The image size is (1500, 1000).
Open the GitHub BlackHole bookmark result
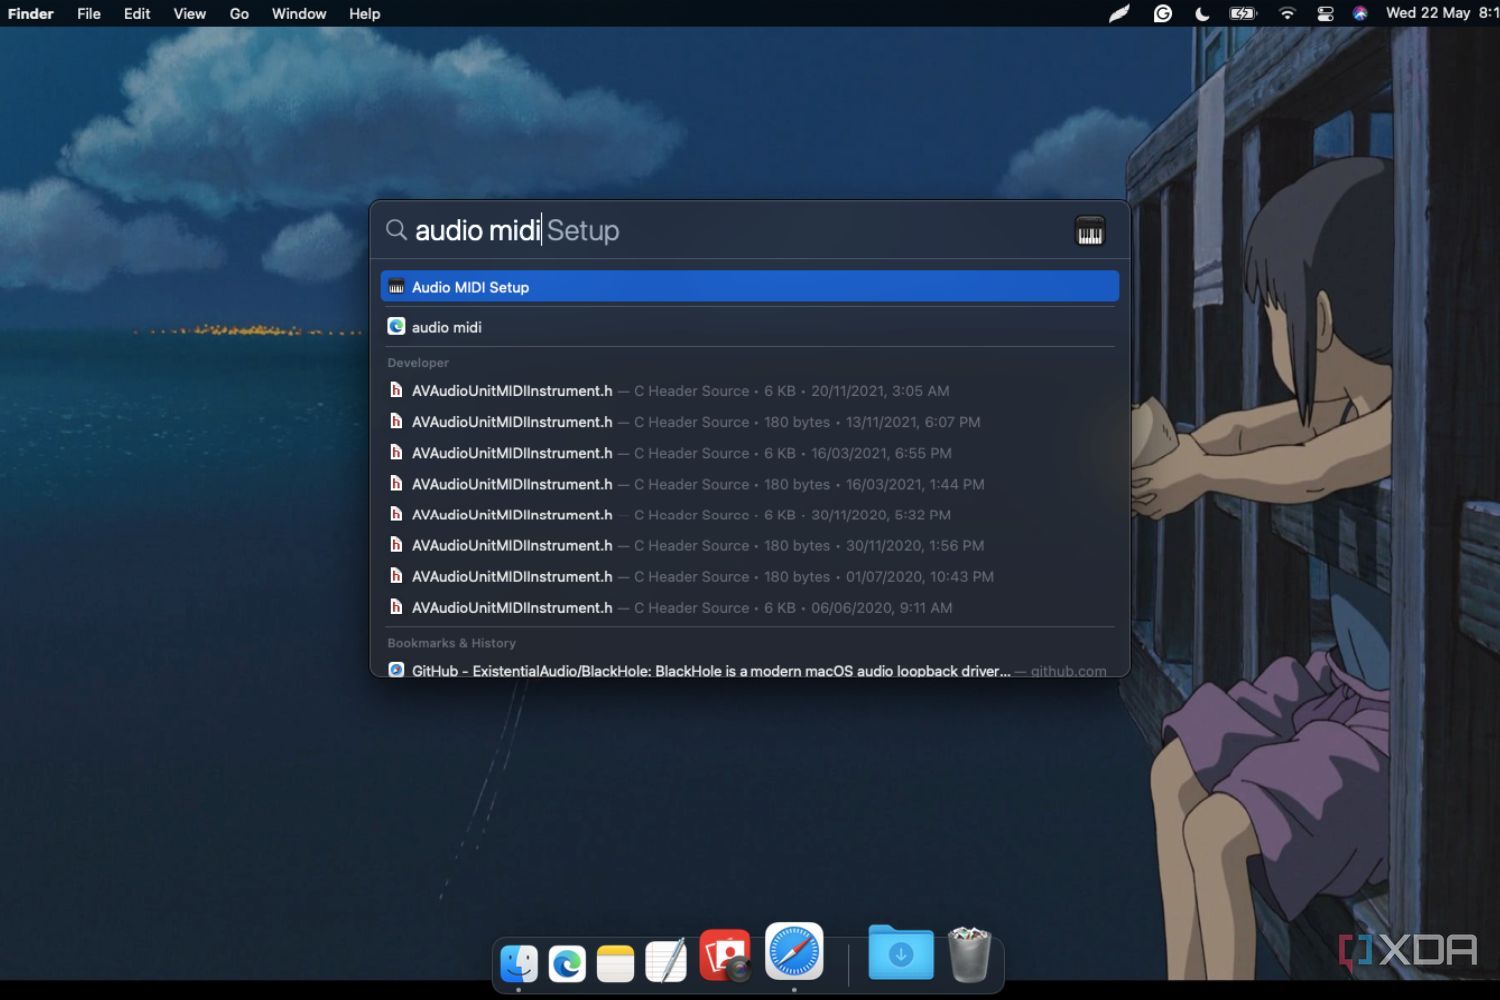pyautogui.click(x=749, y=669)
